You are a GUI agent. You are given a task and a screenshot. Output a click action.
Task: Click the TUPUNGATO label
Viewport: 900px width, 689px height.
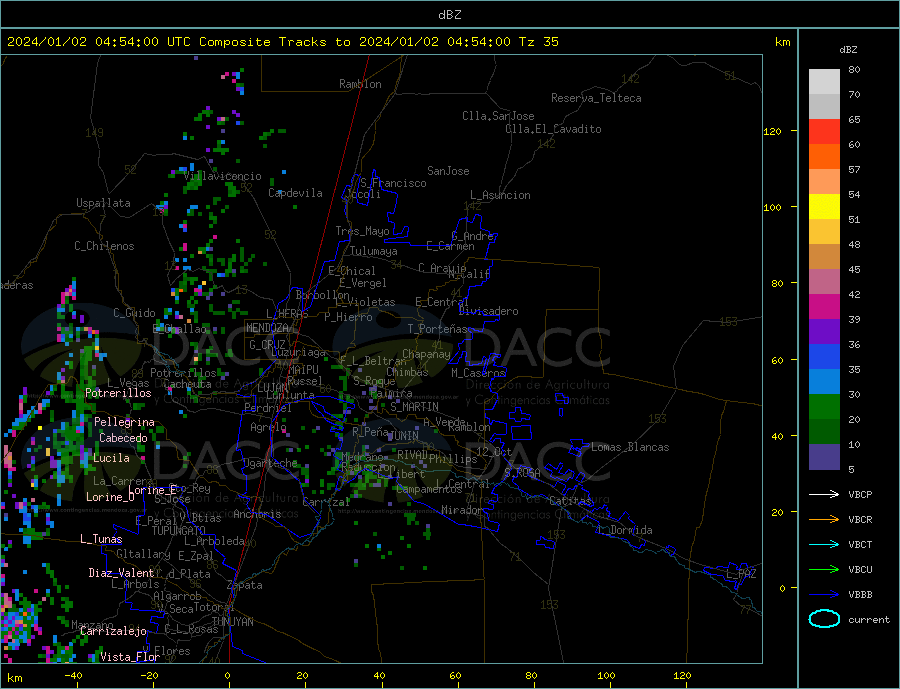[x=179, y=531]
